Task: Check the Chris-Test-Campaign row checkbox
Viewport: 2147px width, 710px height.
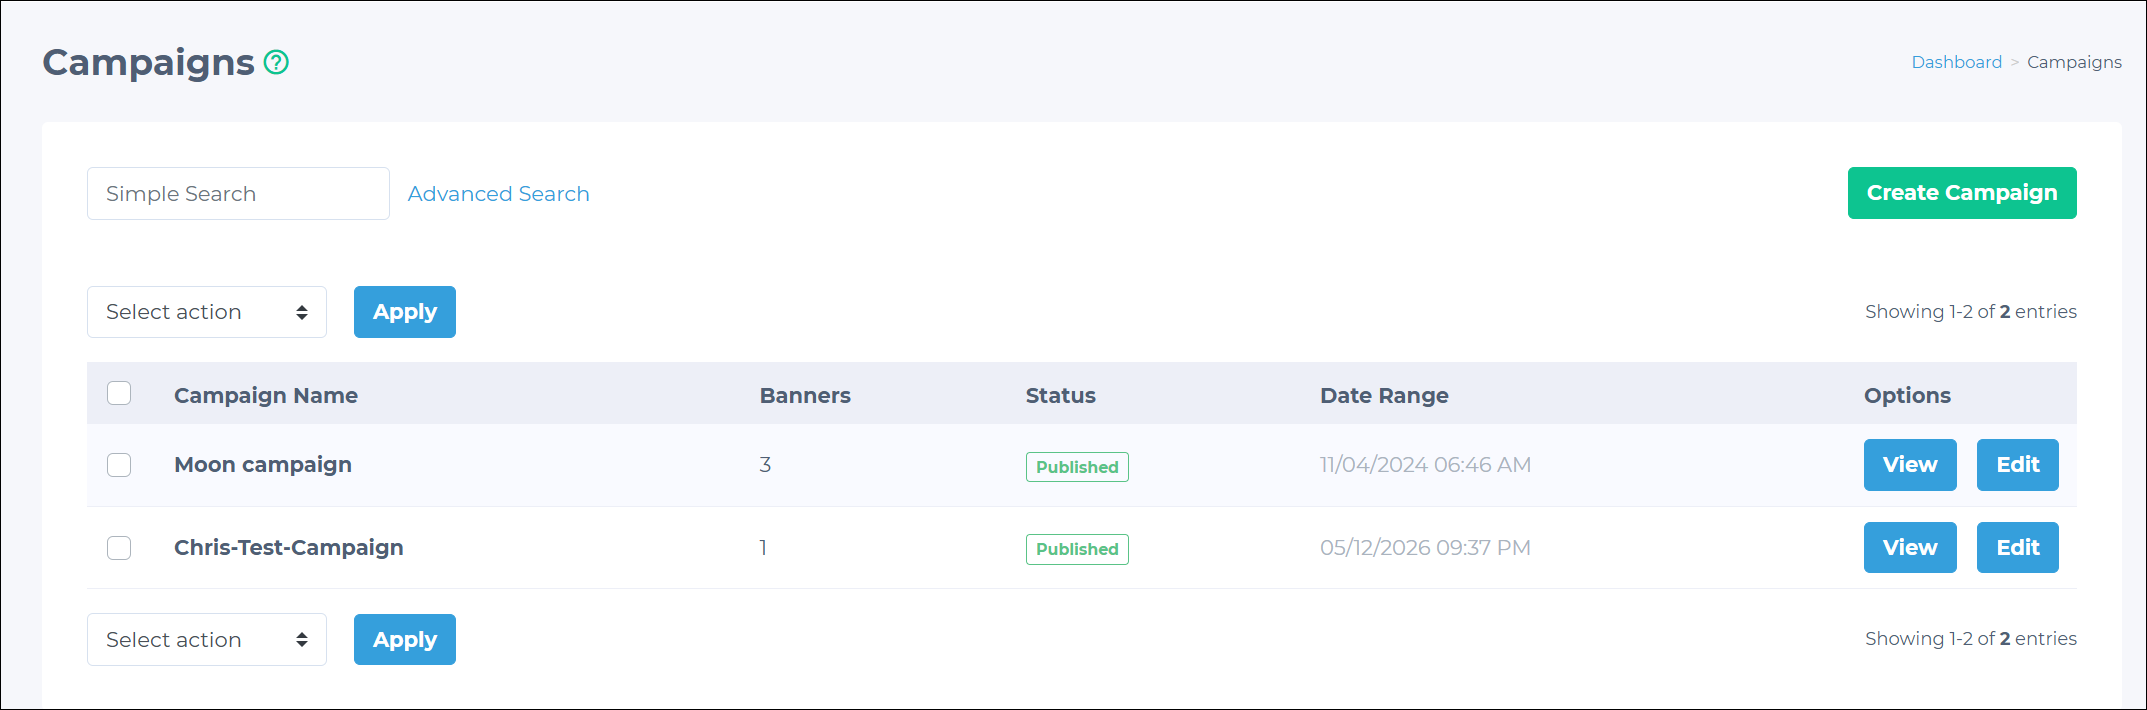Action: 119,548
